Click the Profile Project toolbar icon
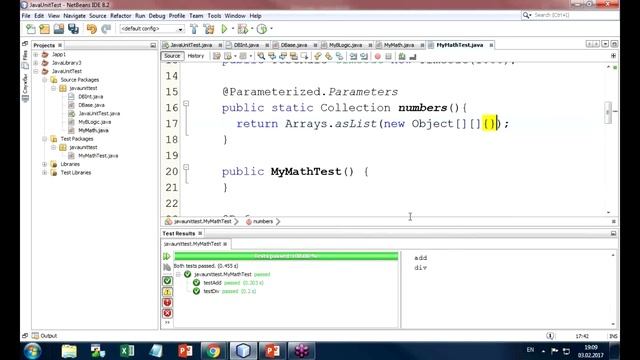The width and height of the screenshot is (640, 360). pyautogui.click(x=262, y=29)
